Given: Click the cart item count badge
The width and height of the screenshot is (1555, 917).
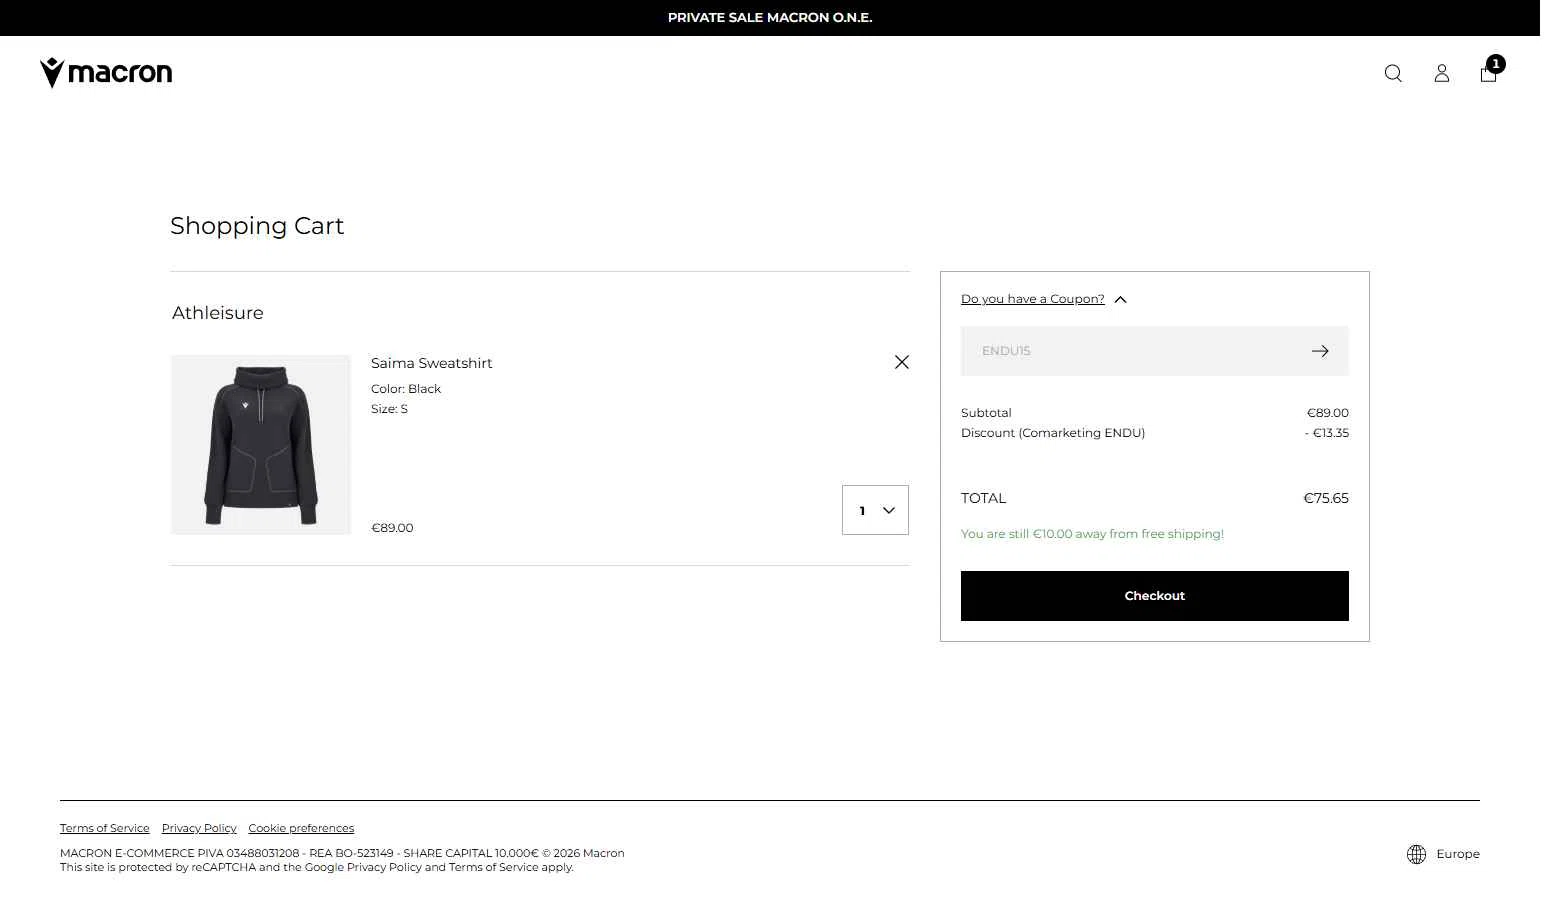Looking at the screenshot, I should coord(1495,64).
